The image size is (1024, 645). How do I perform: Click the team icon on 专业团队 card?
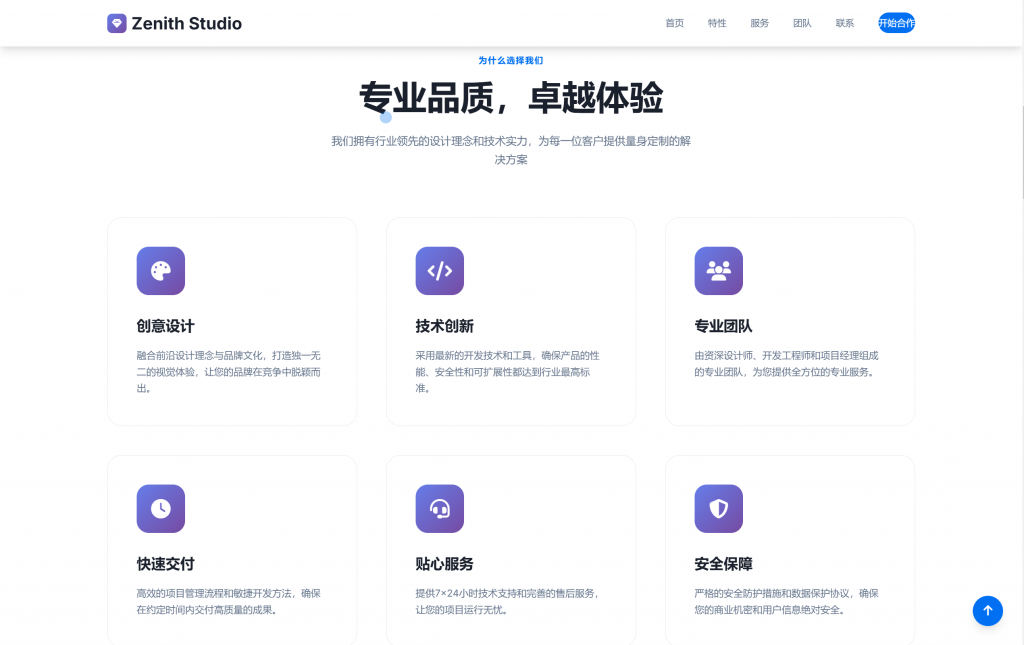(x=718, y=270)
